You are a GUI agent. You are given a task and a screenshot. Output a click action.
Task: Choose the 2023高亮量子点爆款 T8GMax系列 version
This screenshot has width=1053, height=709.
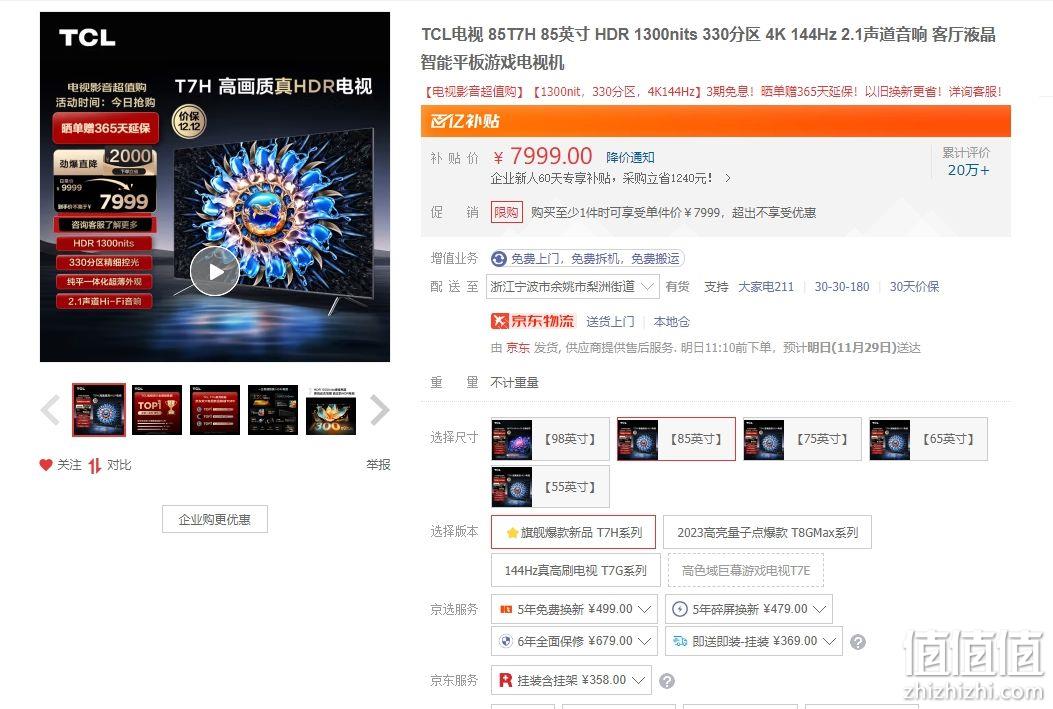(767, 532)
